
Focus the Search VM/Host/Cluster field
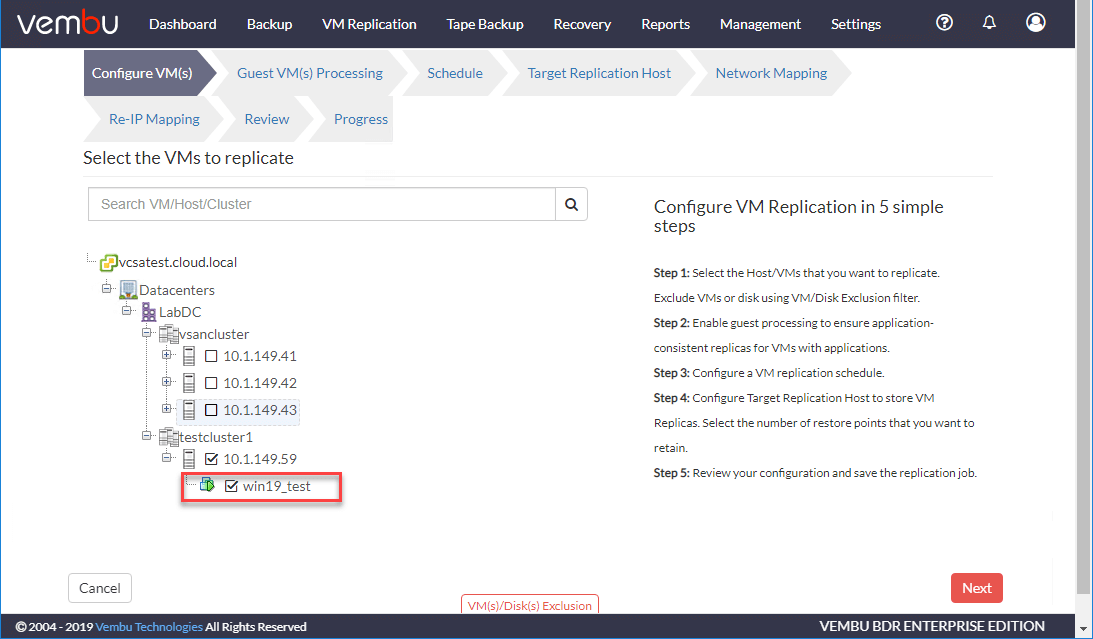[x=322, y=204]
